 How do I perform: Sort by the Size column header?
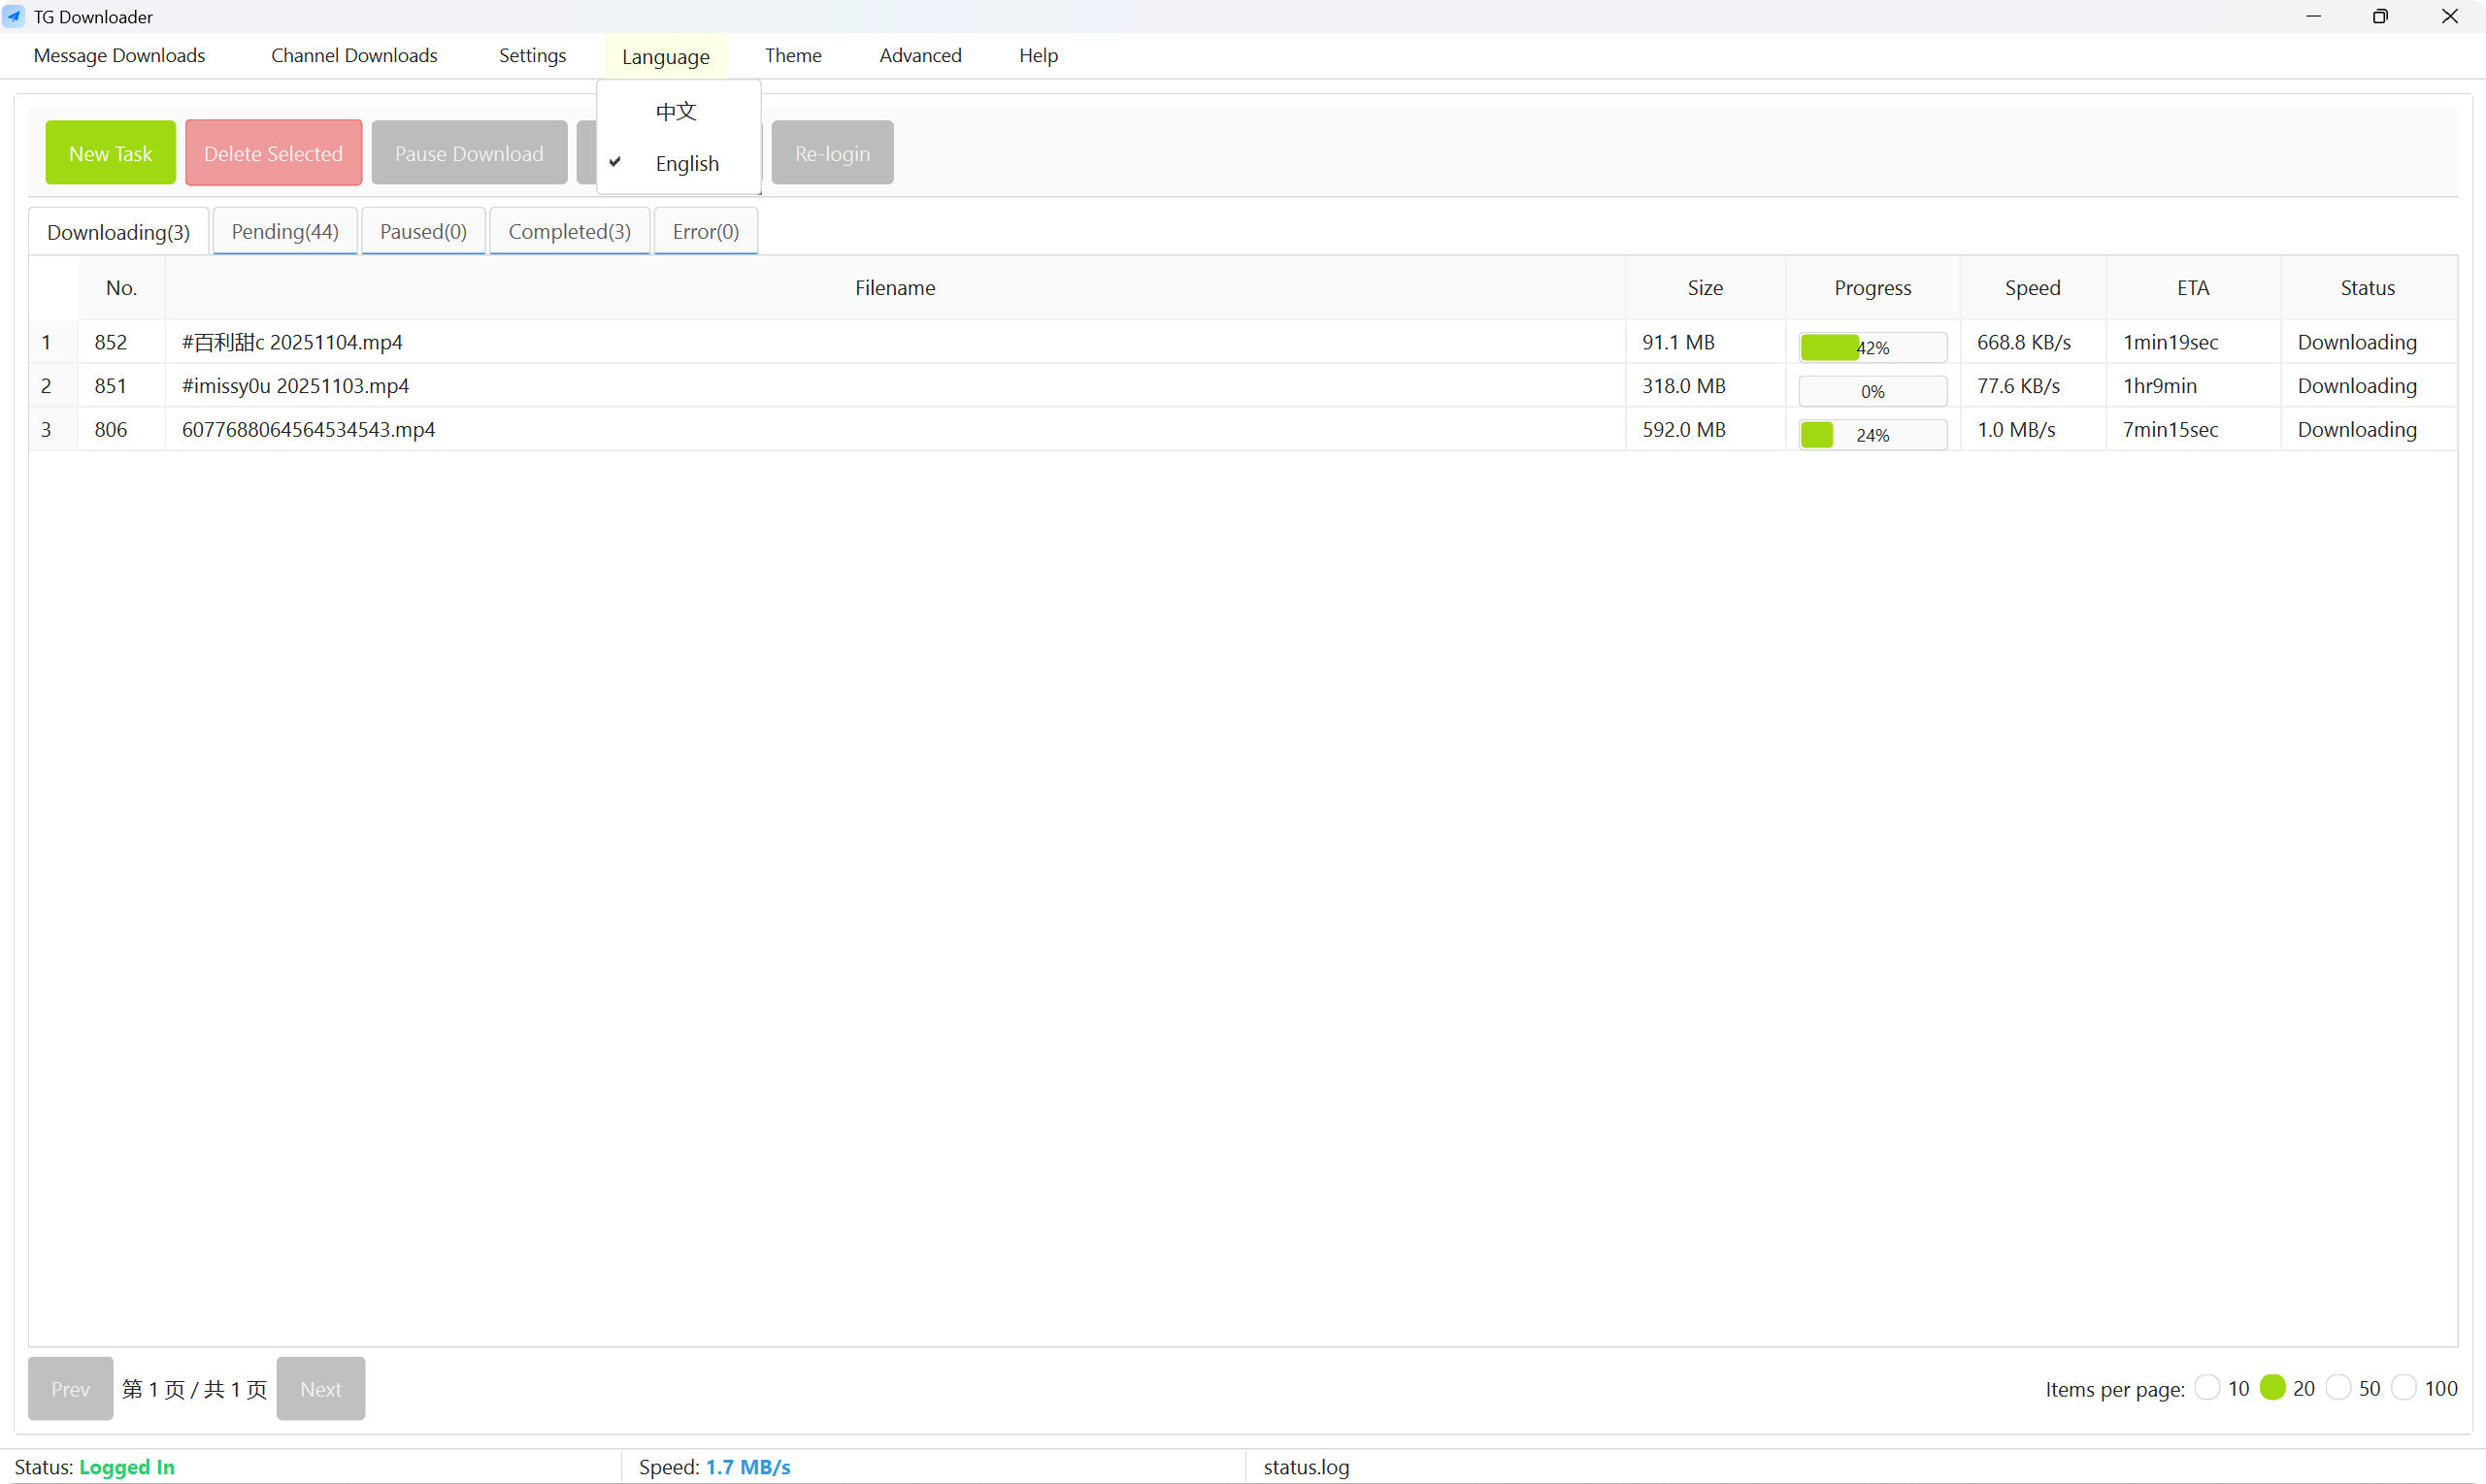tap(1704, 287)
